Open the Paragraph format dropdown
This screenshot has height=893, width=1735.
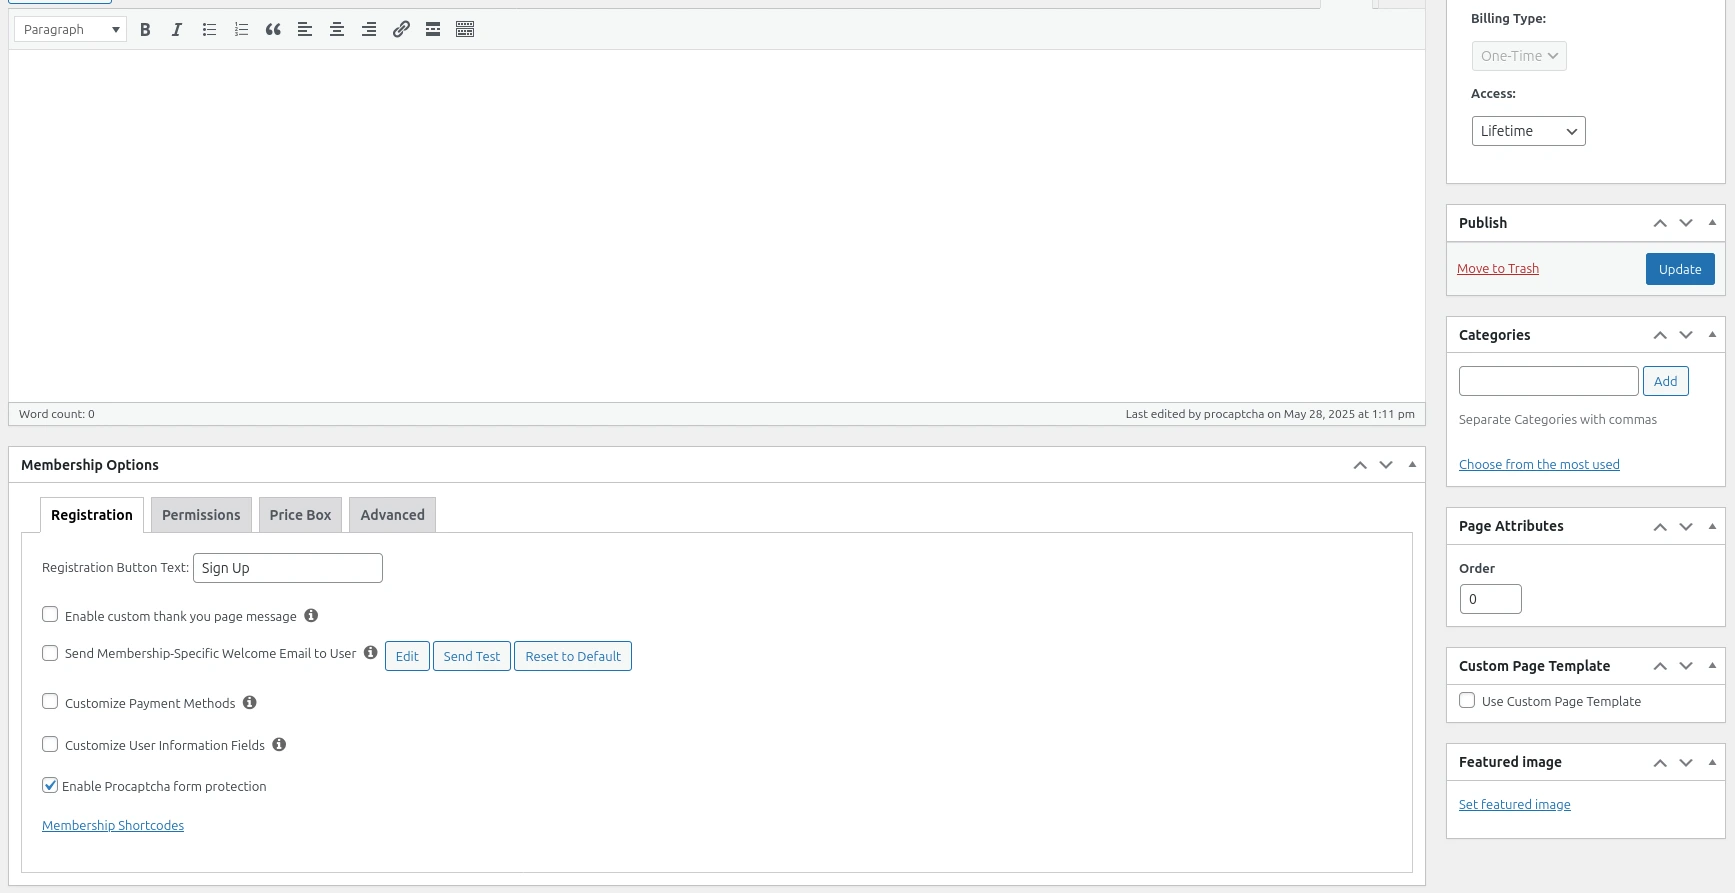click(x=70, y=30)
